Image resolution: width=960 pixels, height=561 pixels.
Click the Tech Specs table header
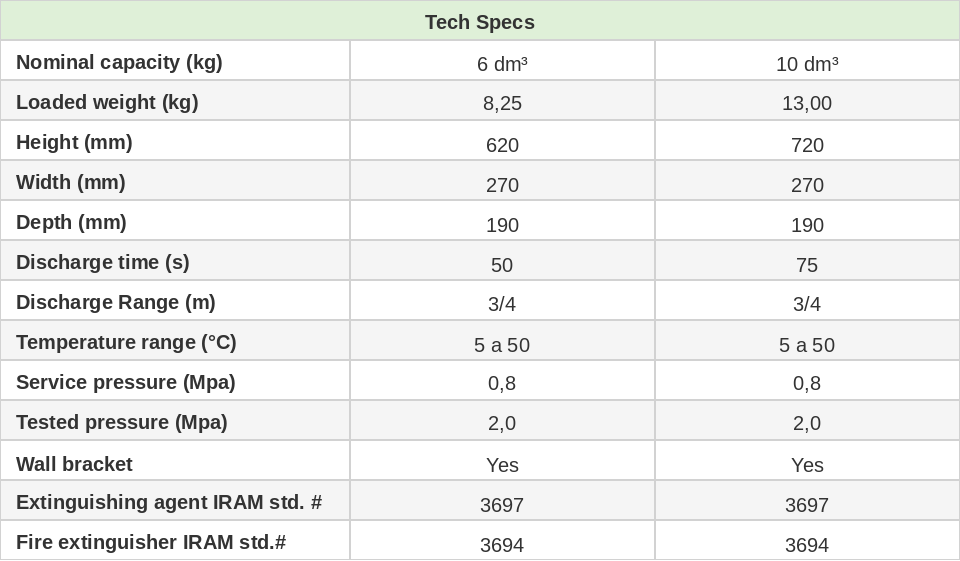pyautogui.click(x=480, y=22)
